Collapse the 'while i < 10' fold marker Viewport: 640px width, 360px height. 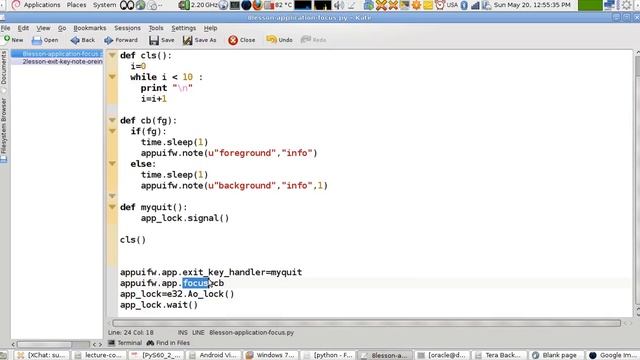point(112,77)
